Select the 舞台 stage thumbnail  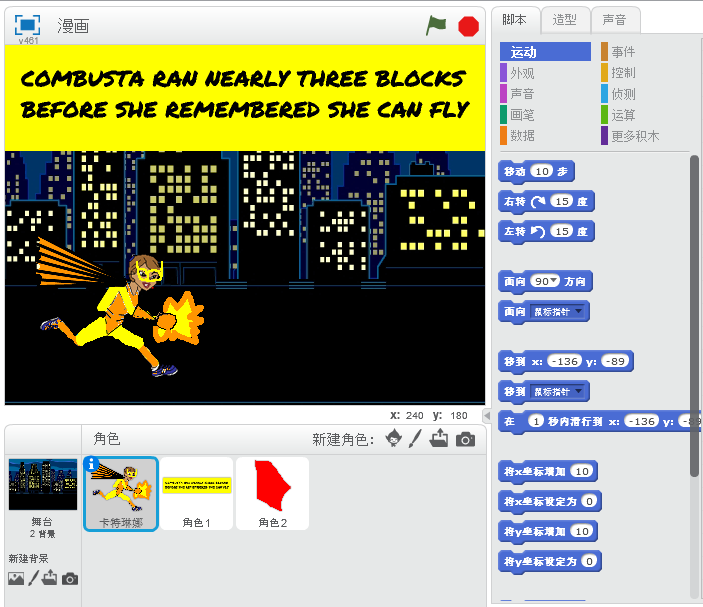[43, 484]
